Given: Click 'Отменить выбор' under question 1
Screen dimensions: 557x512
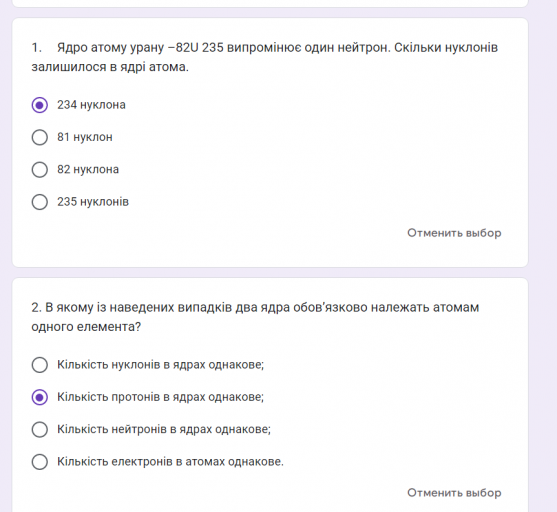Looking at the screenshot, I should (x=454, y=233).
